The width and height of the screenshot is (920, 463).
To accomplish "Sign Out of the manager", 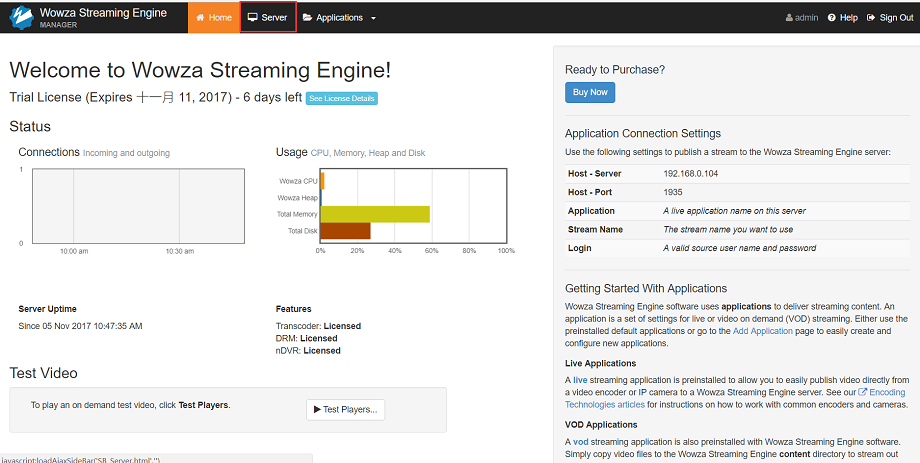I will click(890, 18).
